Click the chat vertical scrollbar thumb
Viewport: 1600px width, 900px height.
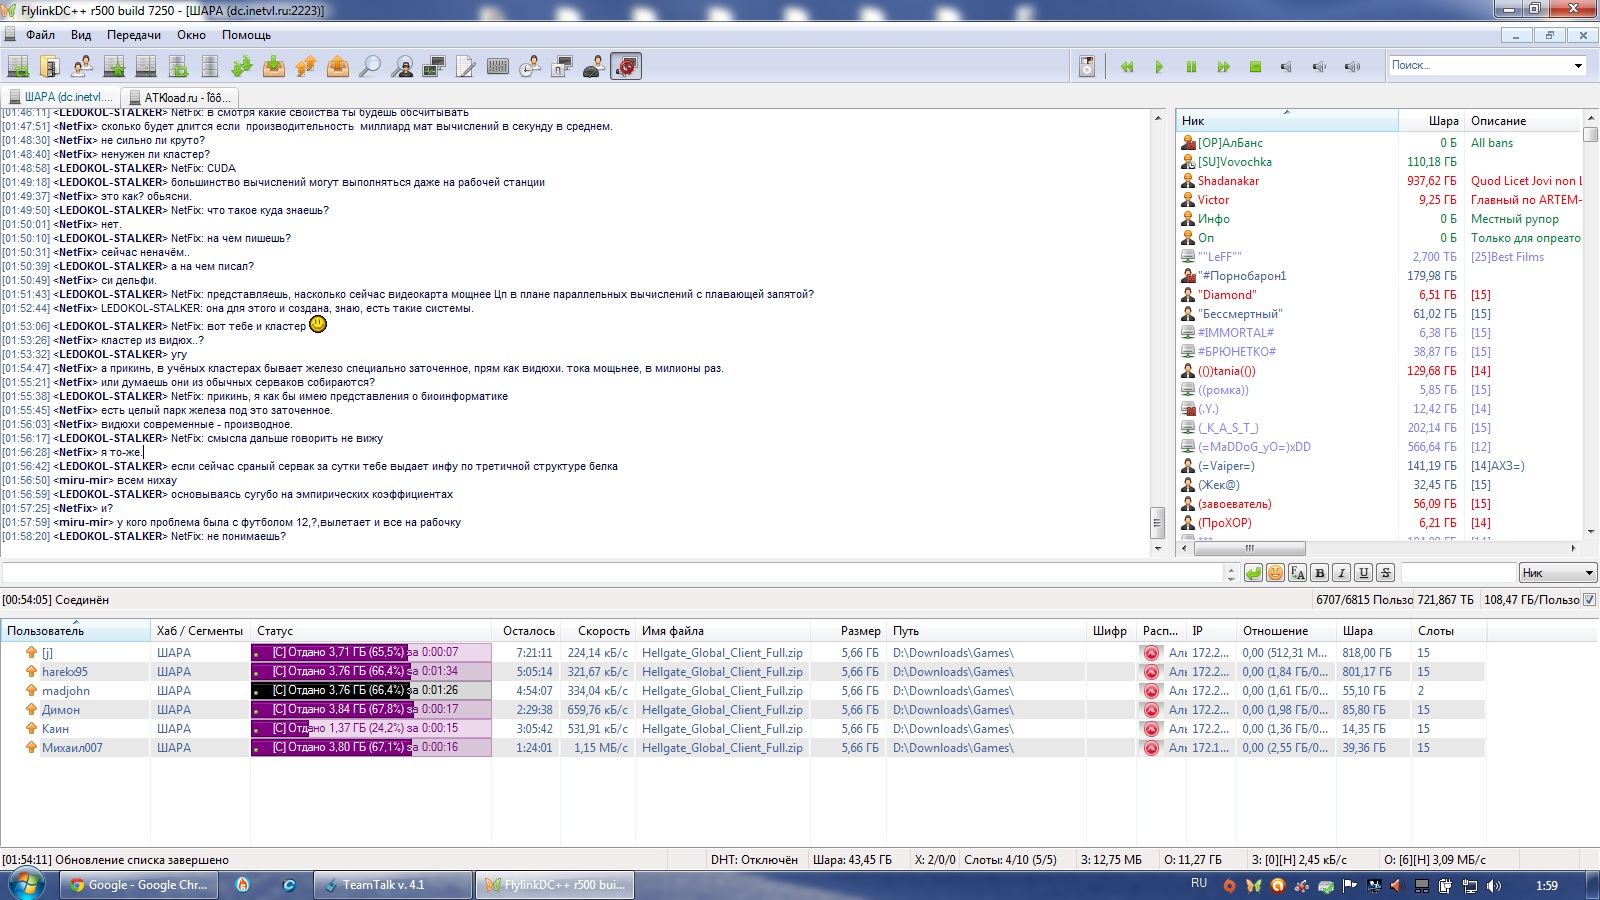tap(1158, 521)
